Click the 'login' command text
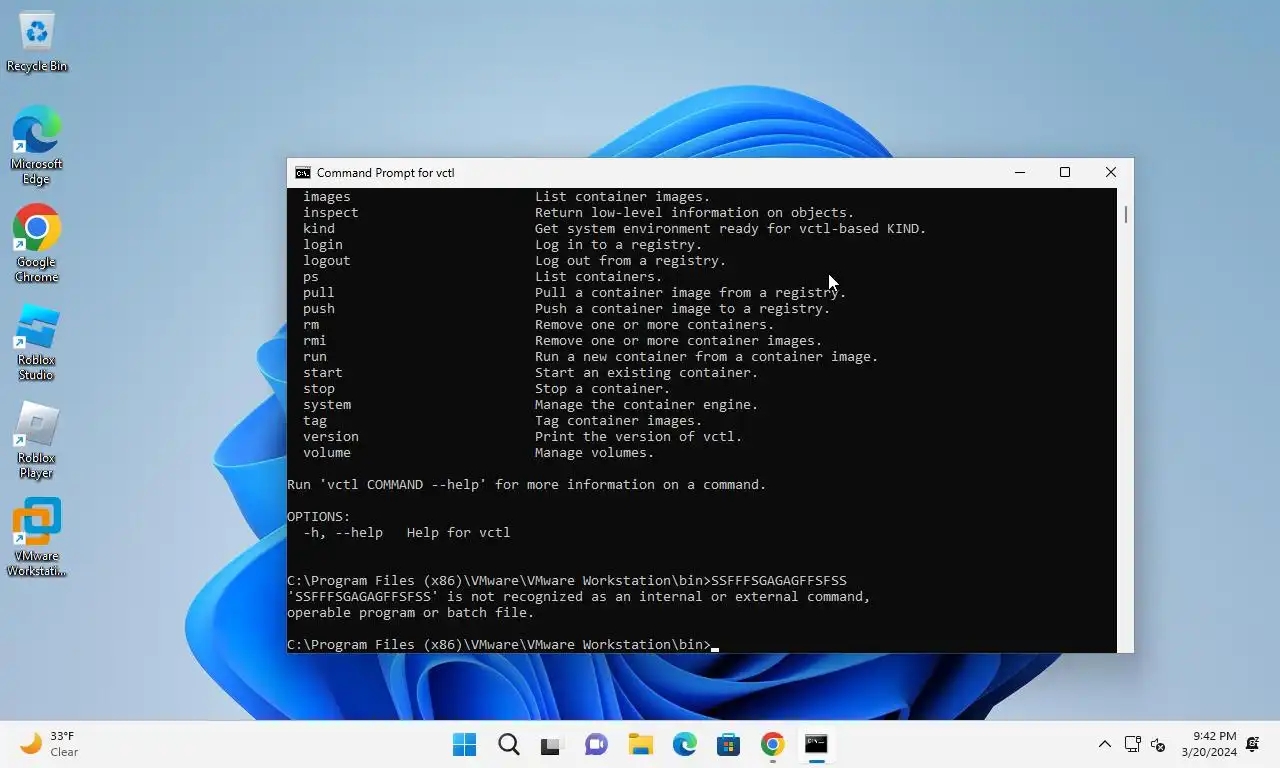Viewport: 1280px width, 768px height. coord(323,245)
